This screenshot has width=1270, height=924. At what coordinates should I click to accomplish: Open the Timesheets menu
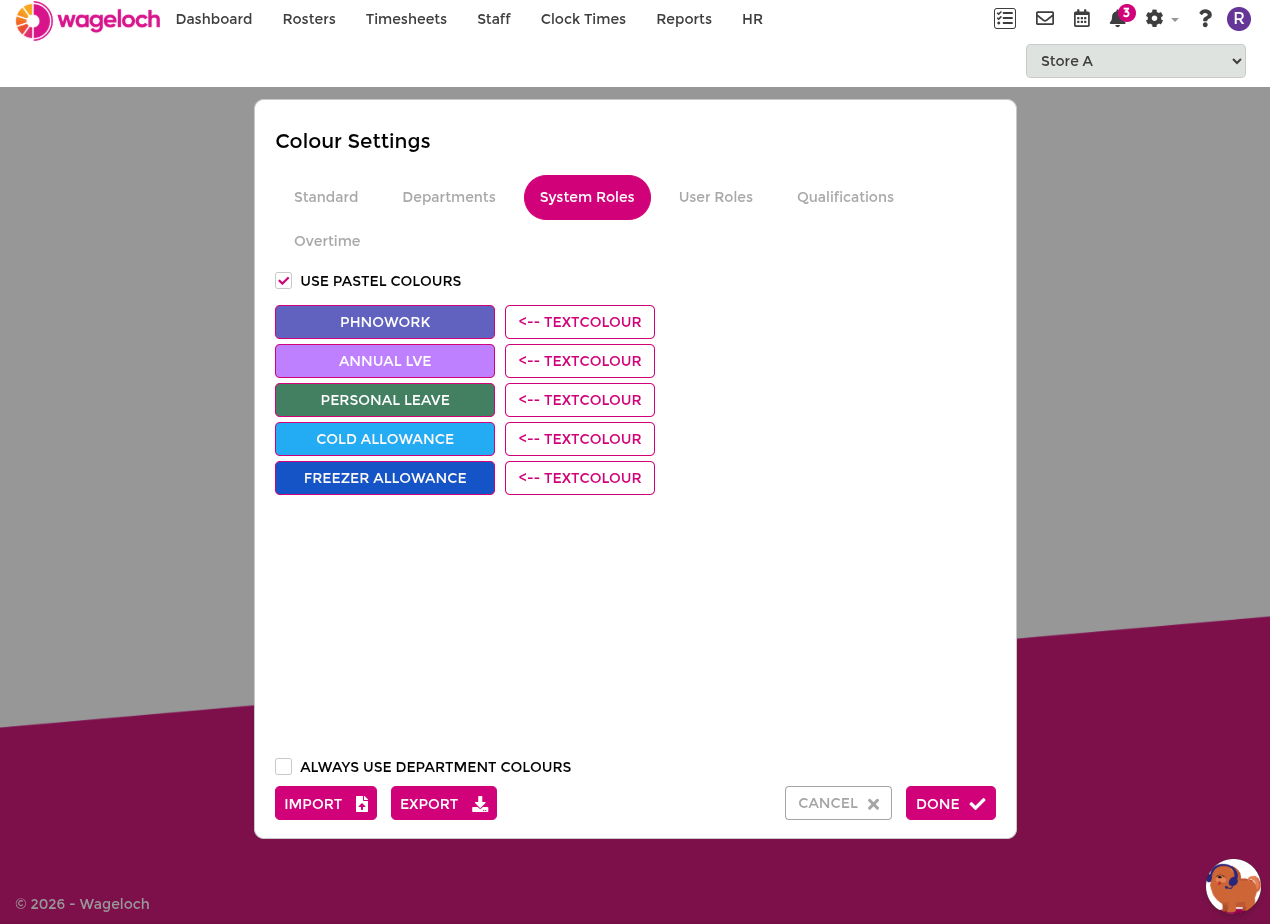pyautogui.click(x=406, y=19)
